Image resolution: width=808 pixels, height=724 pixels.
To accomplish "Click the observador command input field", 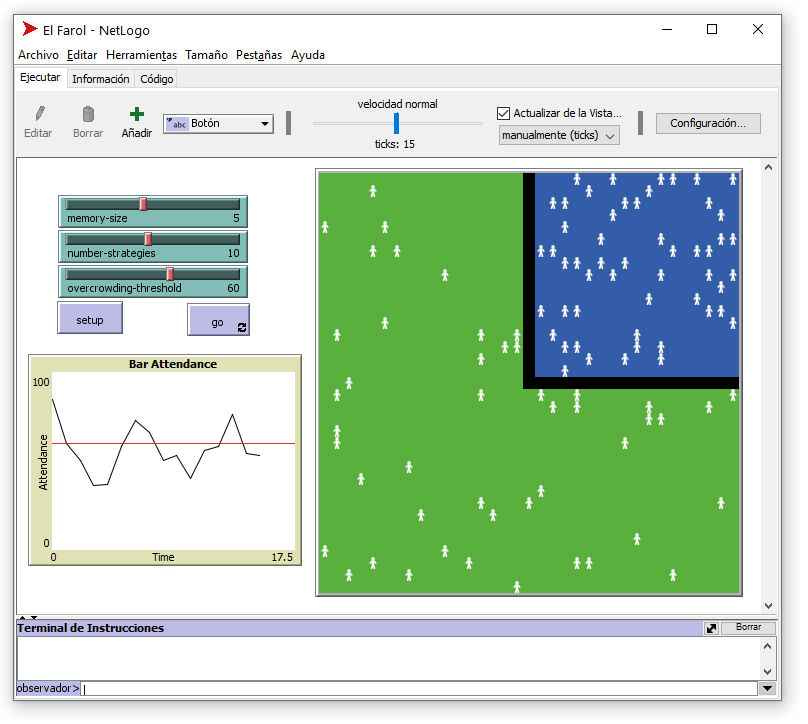I will click(419, 688).
